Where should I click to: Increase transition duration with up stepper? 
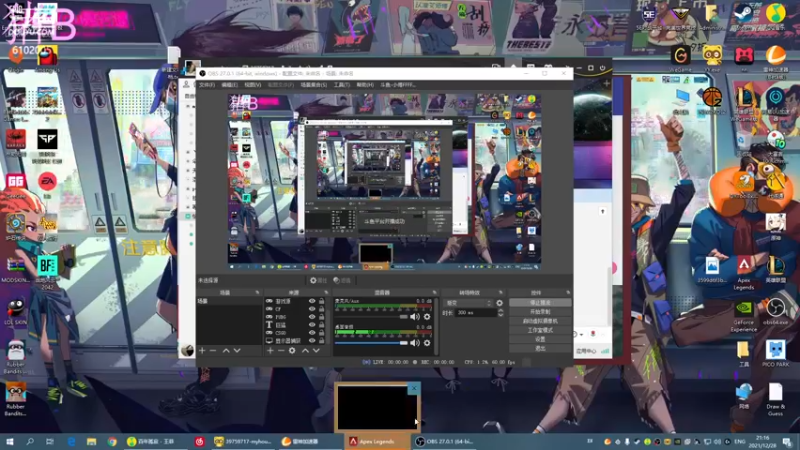(x=500, y=311)
